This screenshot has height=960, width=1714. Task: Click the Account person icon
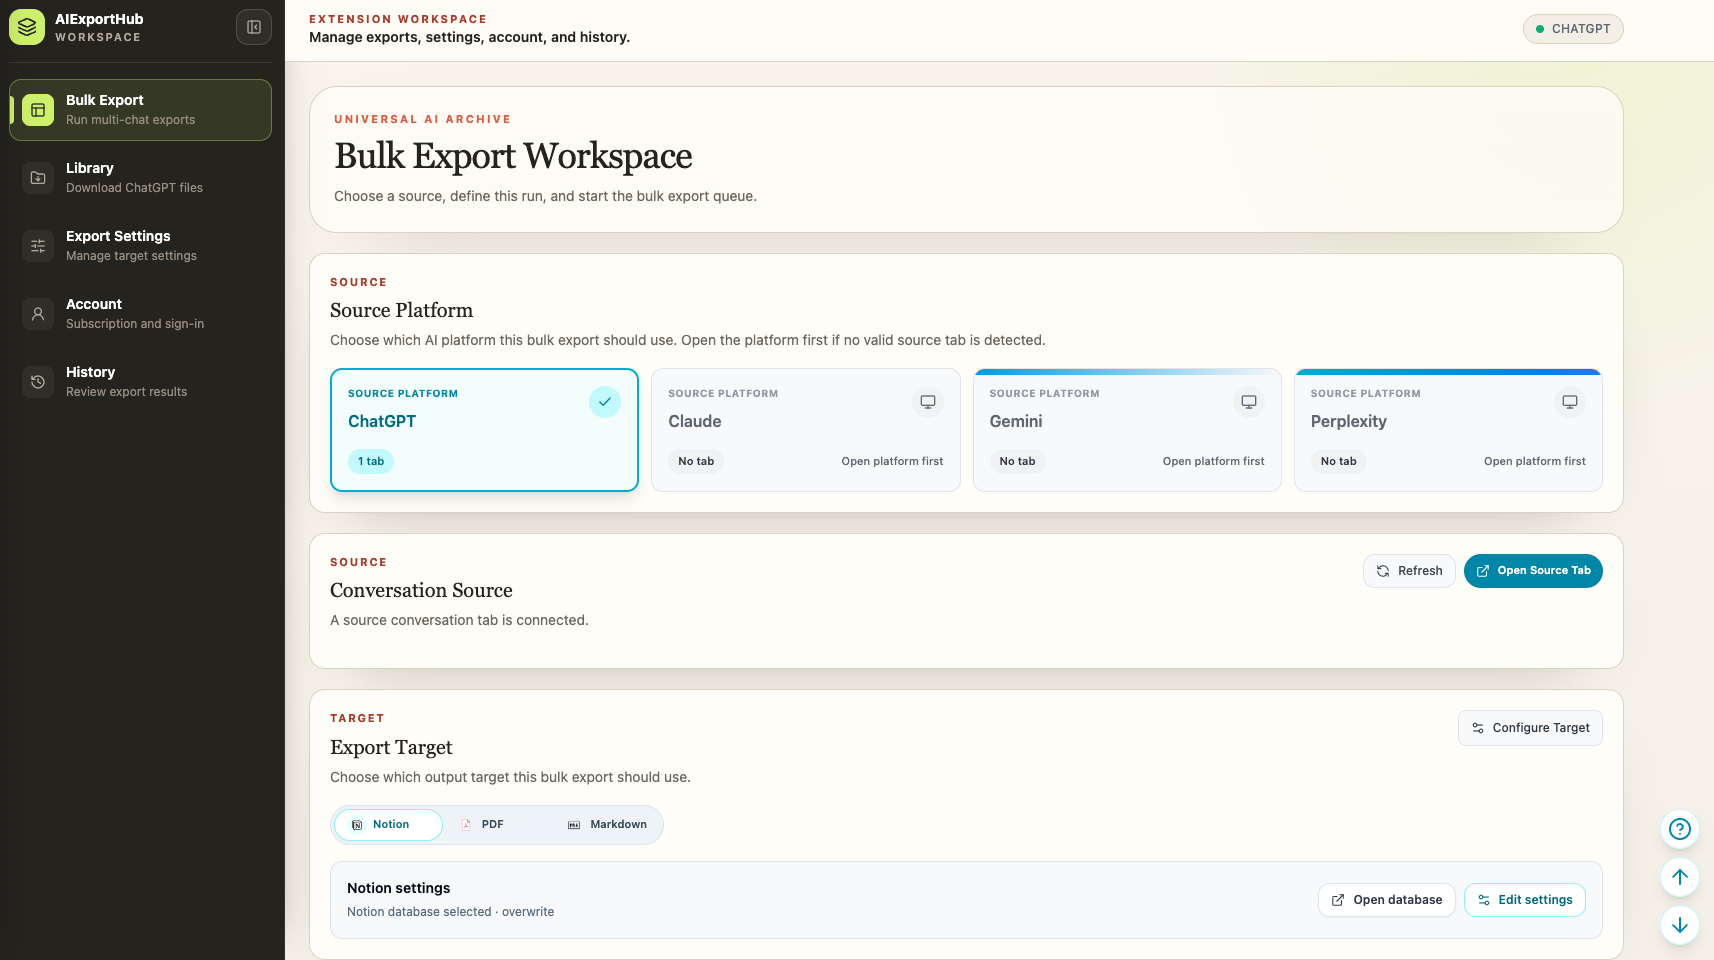[x=38, y=314]
